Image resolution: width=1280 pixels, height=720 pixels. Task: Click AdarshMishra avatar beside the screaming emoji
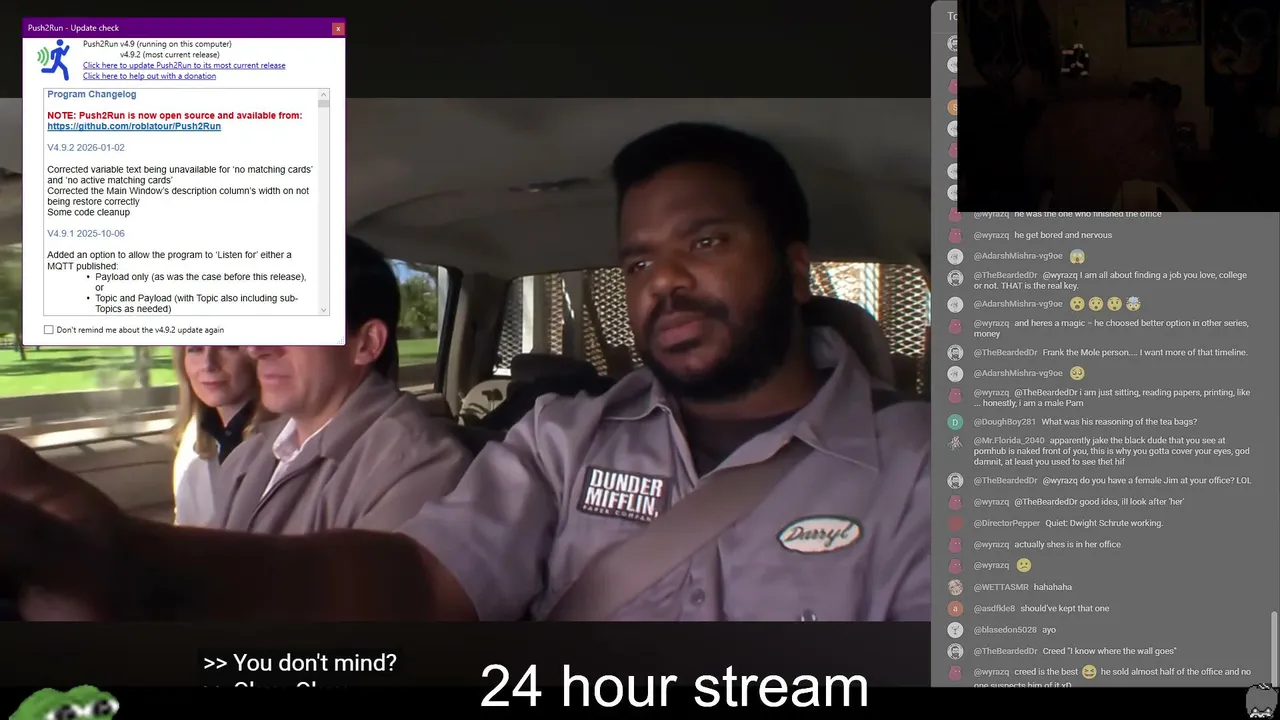[955, 256]
